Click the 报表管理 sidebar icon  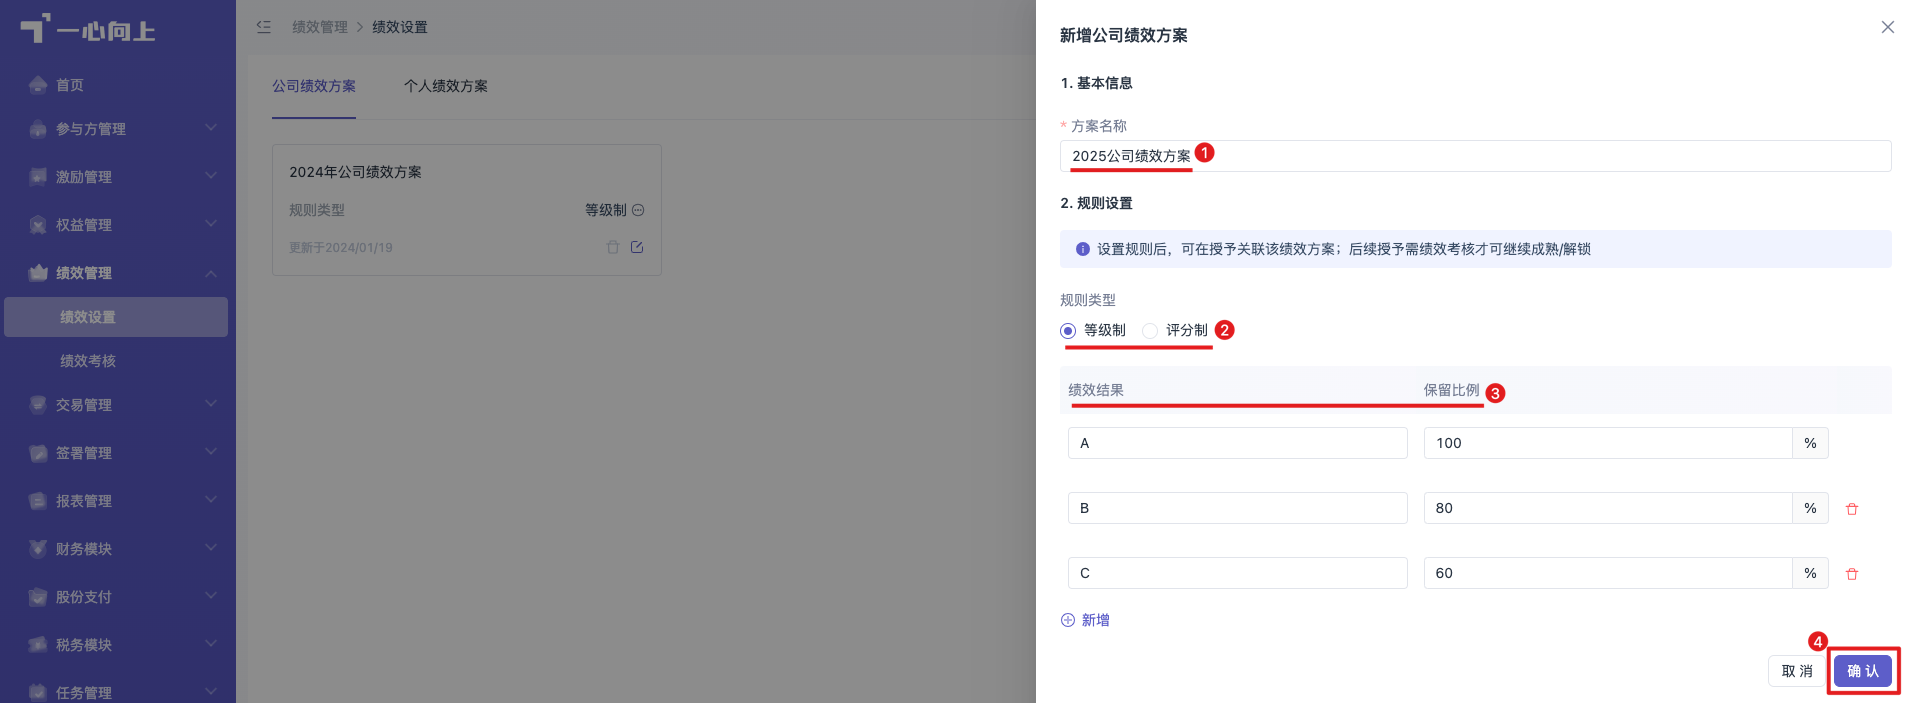click(x=38, y=501)
